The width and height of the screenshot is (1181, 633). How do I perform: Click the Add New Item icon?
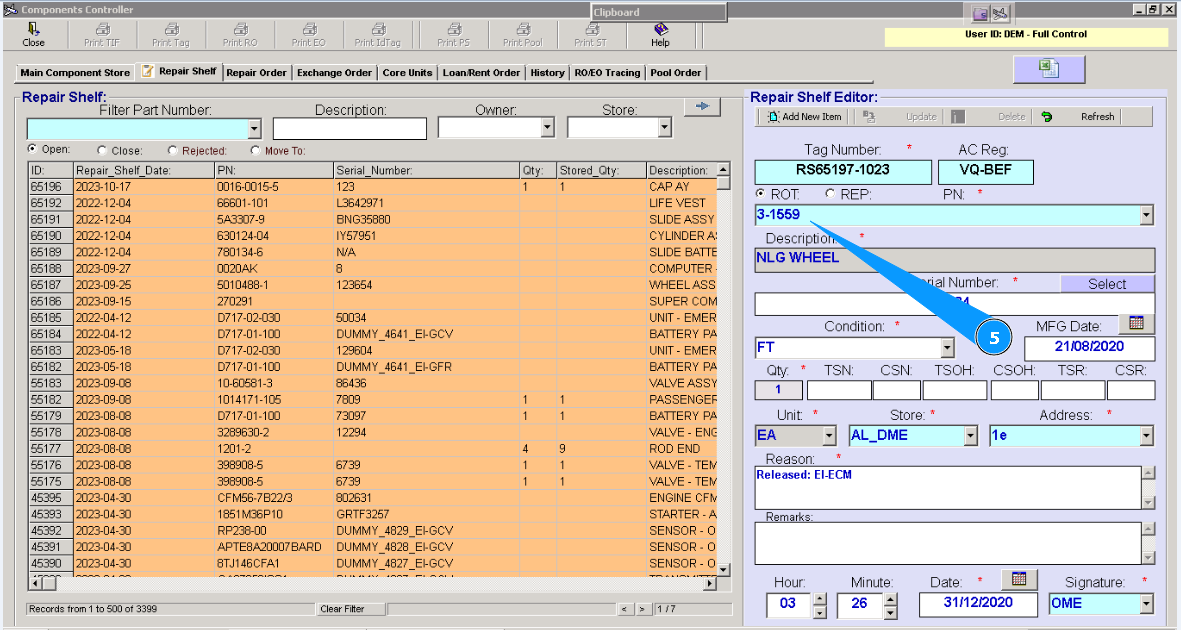[774, 117]
